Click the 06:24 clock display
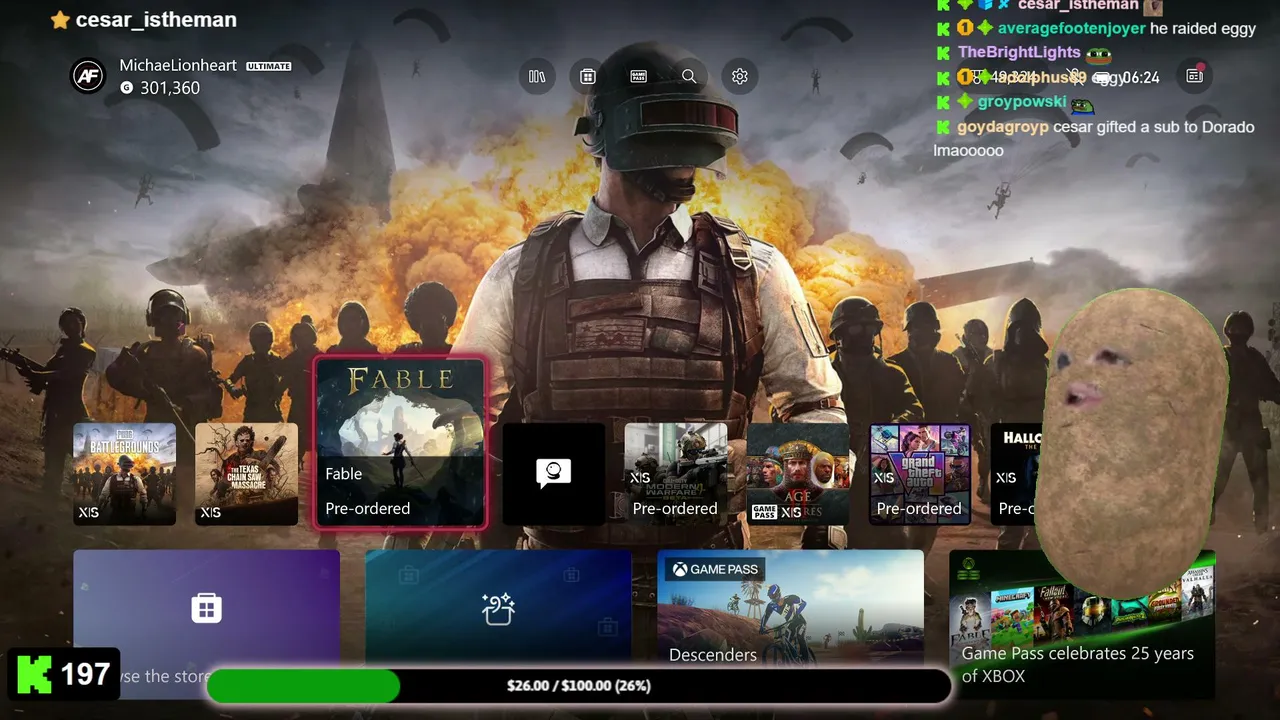This screenshot has width=1280, height=720. pos(1140,77)
